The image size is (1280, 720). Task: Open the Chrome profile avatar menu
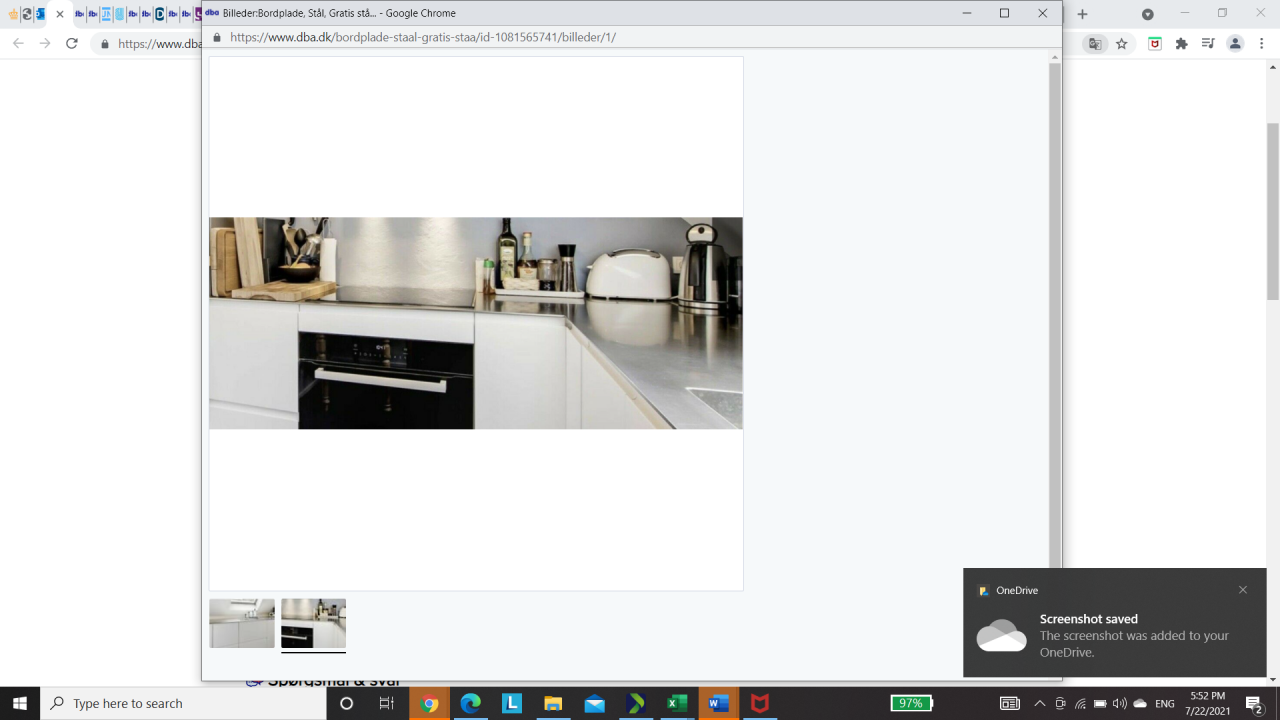point(1235,44)
